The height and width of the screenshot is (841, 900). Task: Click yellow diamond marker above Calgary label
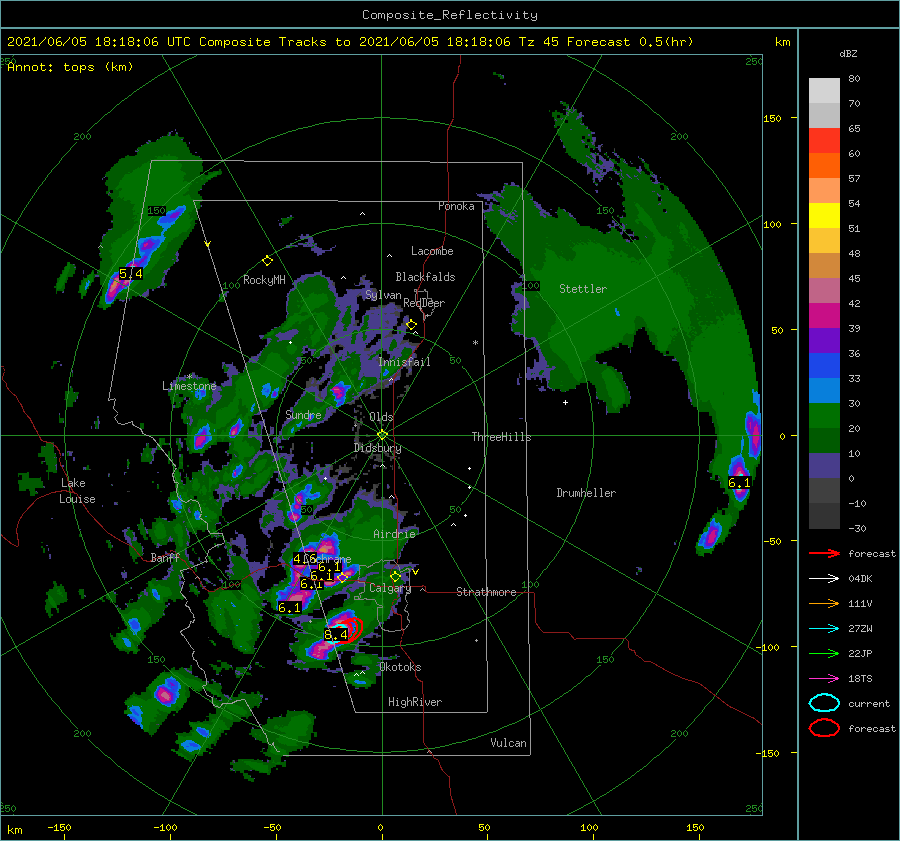[395, 576]
